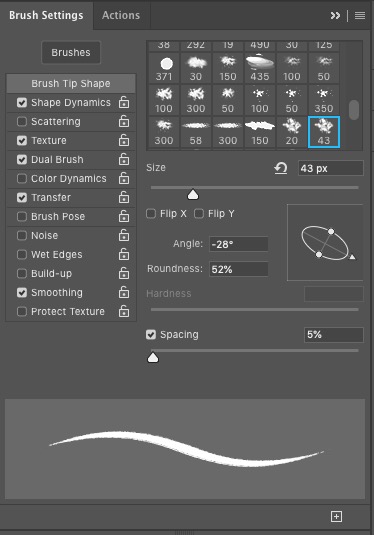Switch to the Actions tab

pos(121,15)
